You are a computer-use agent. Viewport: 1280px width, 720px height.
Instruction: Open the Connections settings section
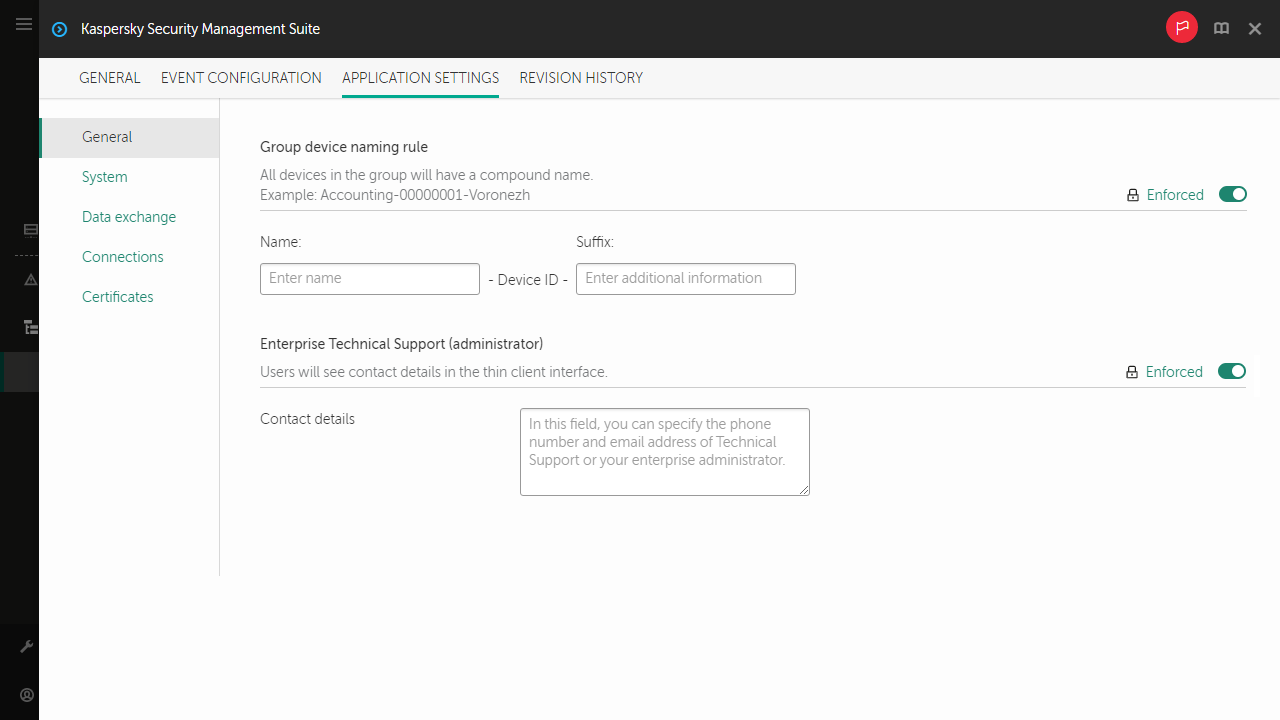coord(122,256)
